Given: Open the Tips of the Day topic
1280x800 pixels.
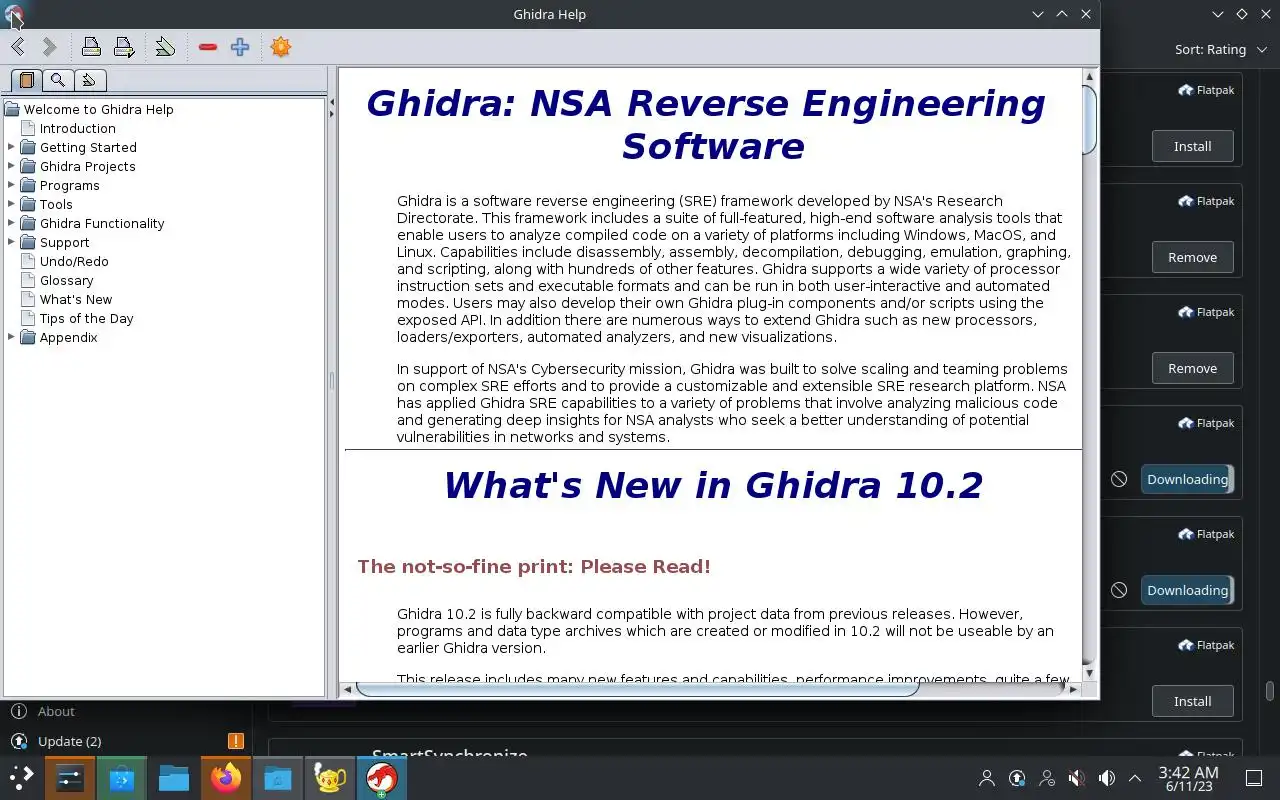Looking at the screenshot, I should pyautogui.click(x=86, y=318).
